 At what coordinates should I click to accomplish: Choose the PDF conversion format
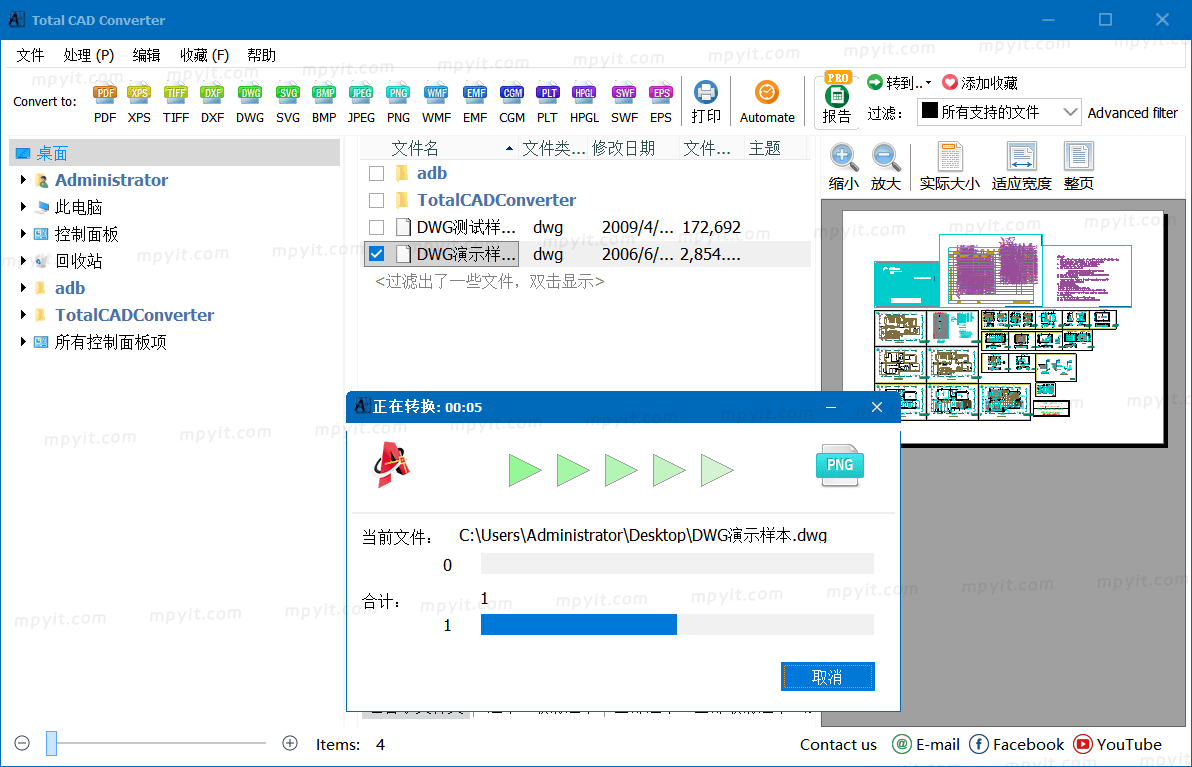pyautogui.click(x=104, y=100)
